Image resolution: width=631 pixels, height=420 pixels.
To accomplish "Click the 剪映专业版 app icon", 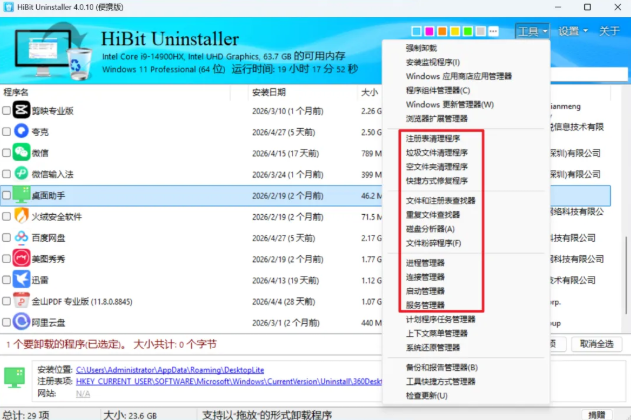I will point(21,110).
